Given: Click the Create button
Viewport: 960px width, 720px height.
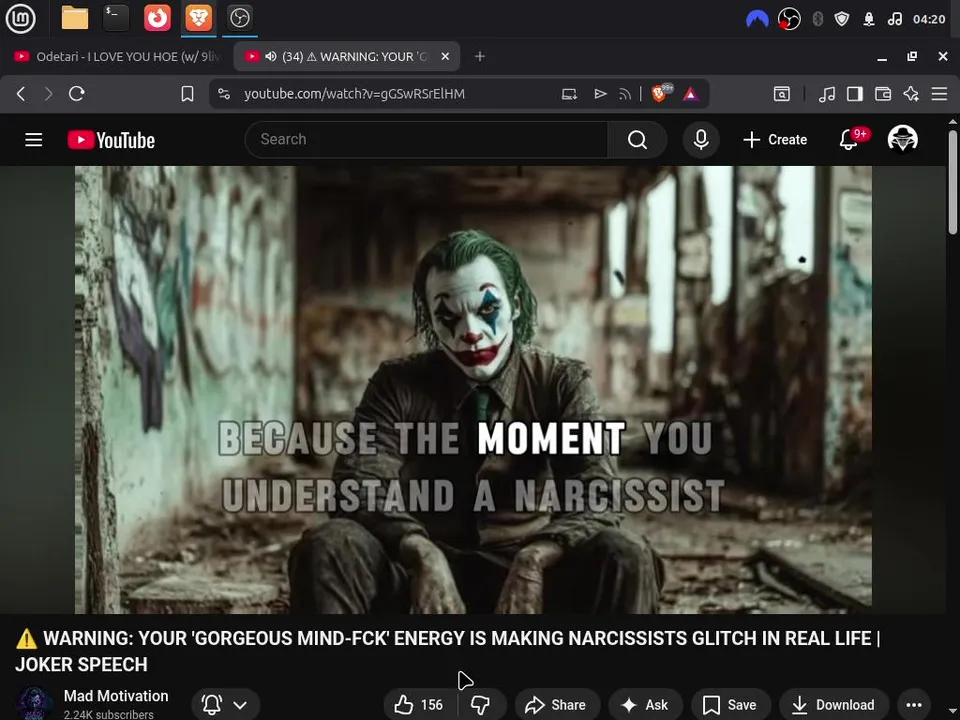Looking at the screenshot, I should [x=775, y=140].
